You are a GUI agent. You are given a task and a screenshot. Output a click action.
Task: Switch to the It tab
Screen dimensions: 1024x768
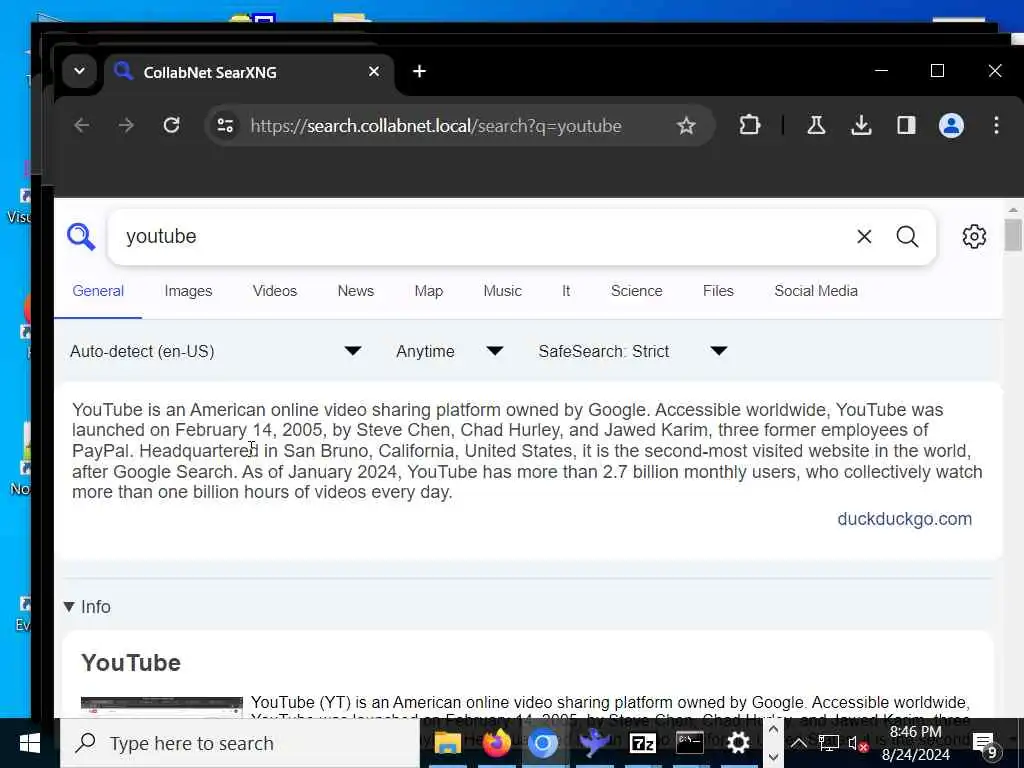pos(566,291)
